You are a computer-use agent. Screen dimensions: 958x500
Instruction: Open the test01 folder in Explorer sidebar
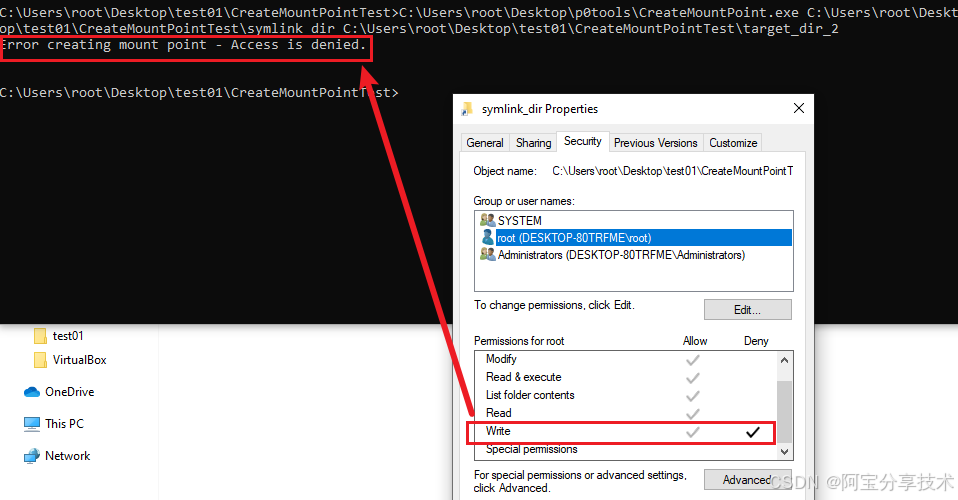tap(68, 336)
